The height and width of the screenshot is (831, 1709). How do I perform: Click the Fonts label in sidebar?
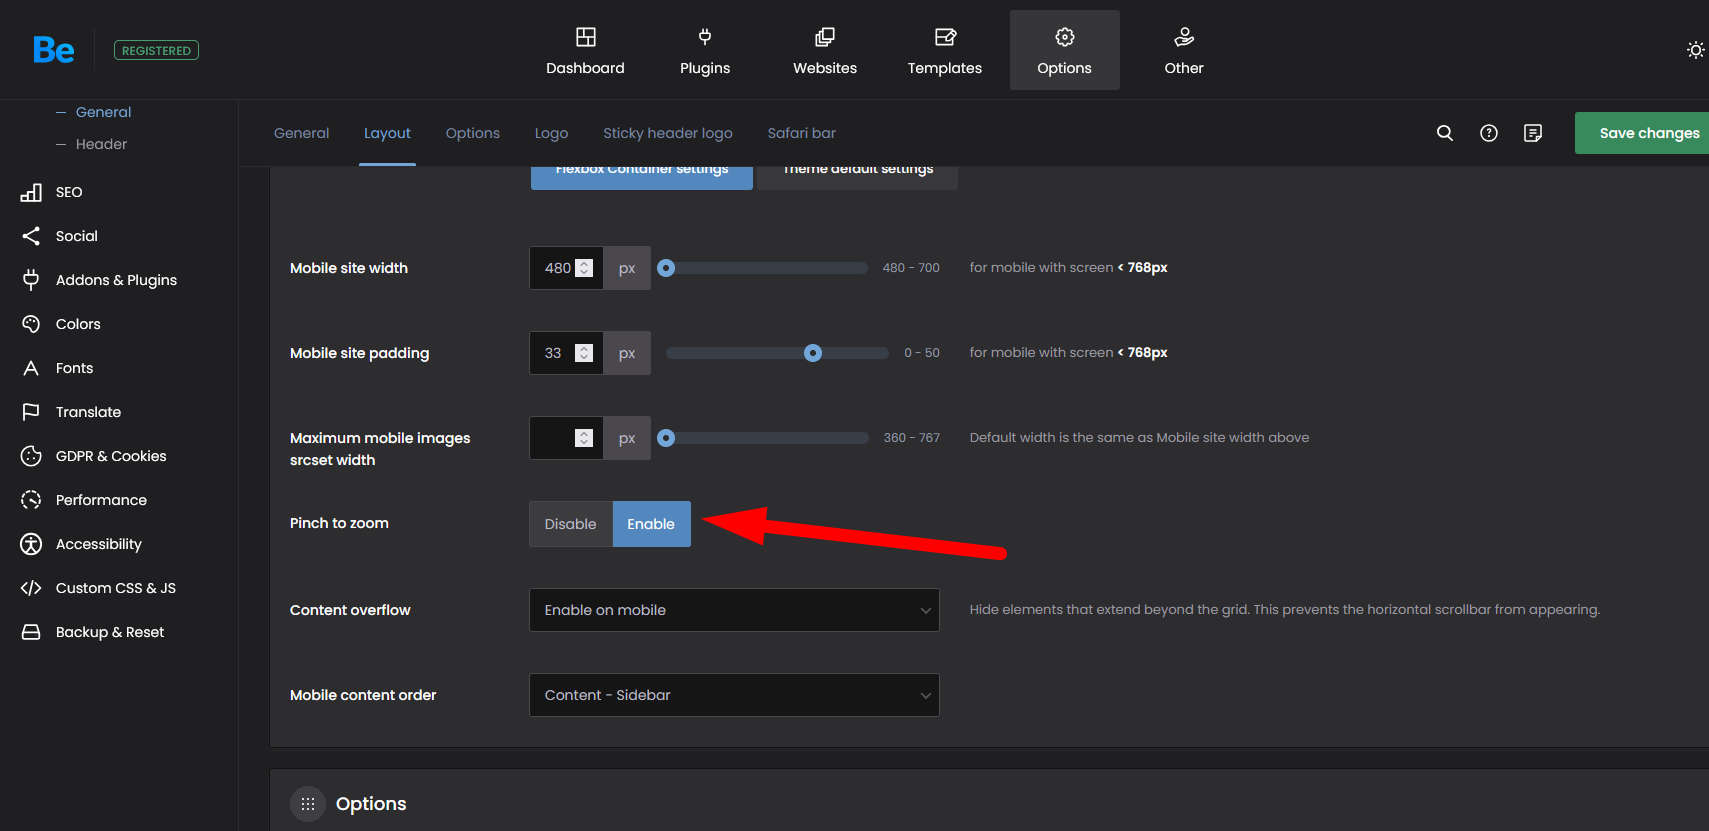click(74, 368)
